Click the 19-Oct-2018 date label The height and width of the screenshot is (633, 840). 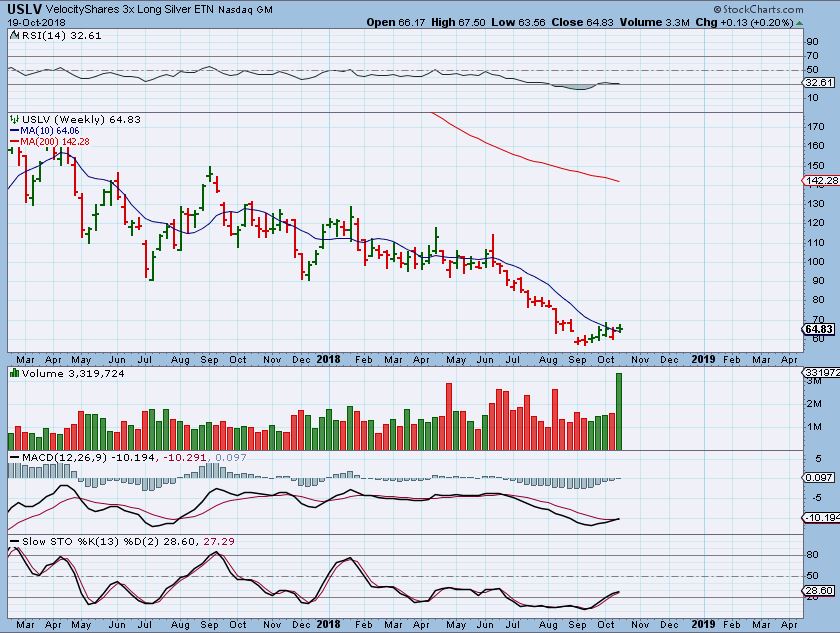[36, 22]
